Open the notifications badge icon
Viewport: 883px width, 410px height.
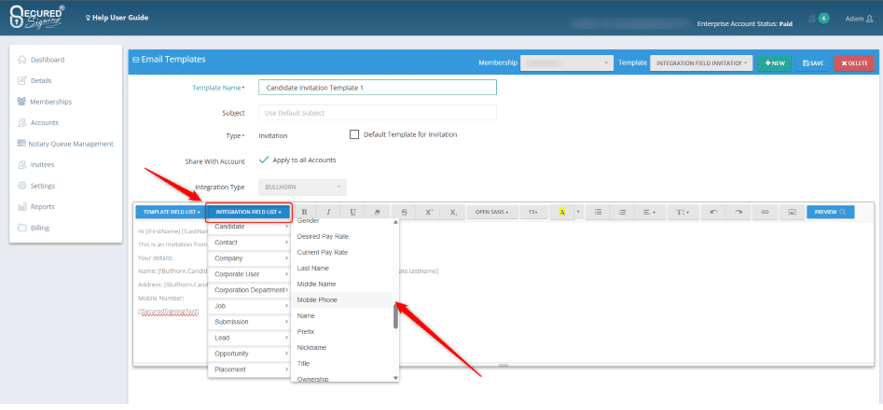[819, 19]
